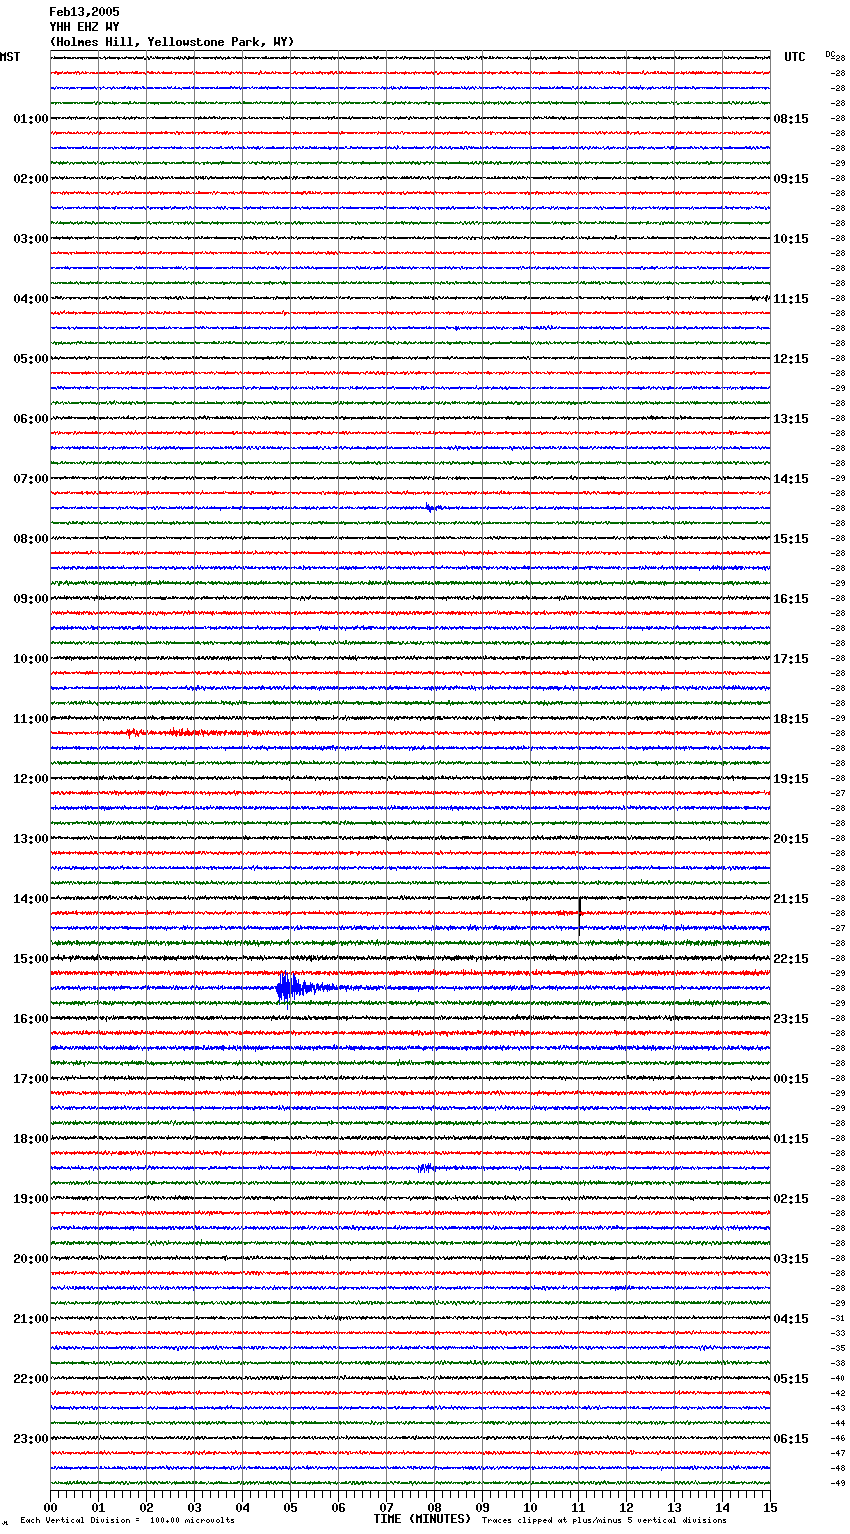850x1534 pixels.
Task: Select the 11:00 MST time label
Action: [30, 719]
